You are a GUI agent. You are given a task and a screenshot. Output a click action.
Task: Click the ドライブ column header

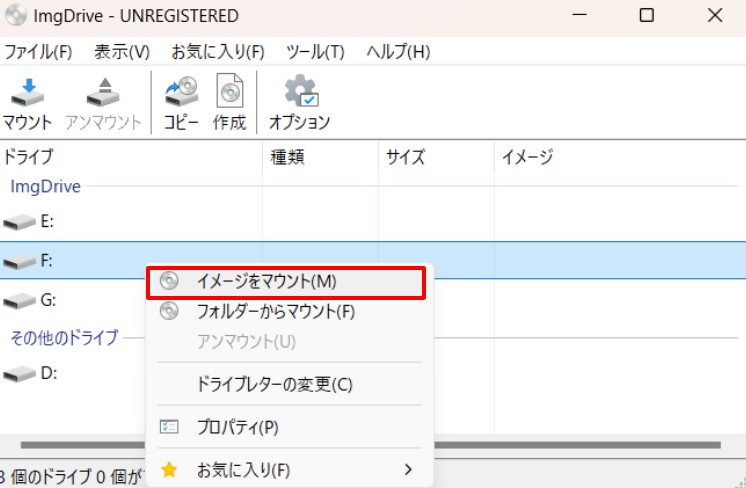click(x=131, y=156)
